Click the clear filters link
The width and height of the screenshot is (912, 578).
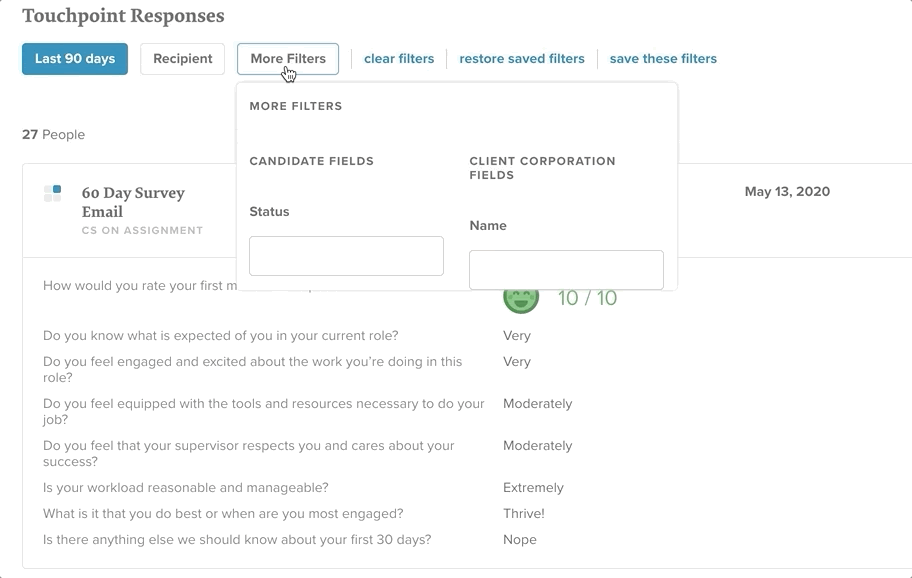(399, 59)
